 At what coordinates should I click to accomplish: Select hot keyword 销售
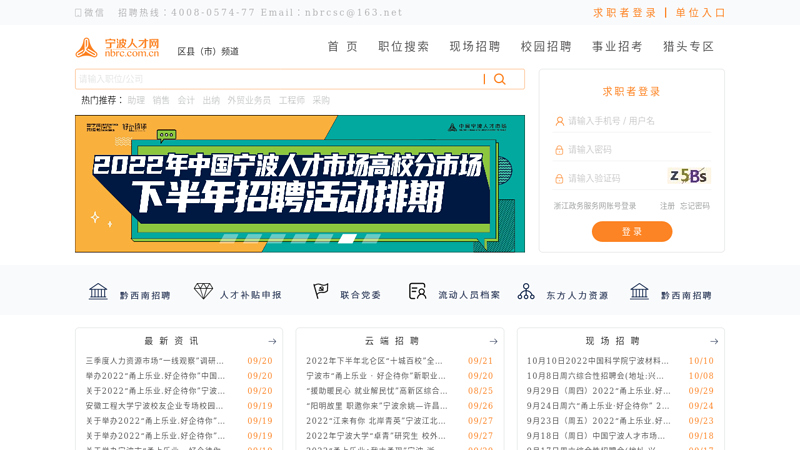click(x=161, y=100)
